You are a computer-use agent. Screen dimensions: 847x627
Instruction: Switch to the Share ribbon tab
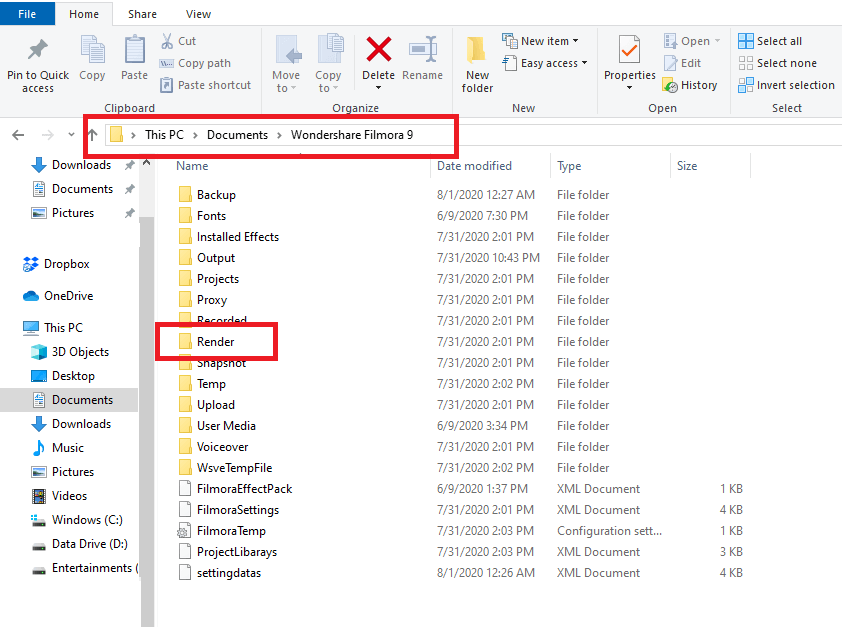[x=142, y=14]
